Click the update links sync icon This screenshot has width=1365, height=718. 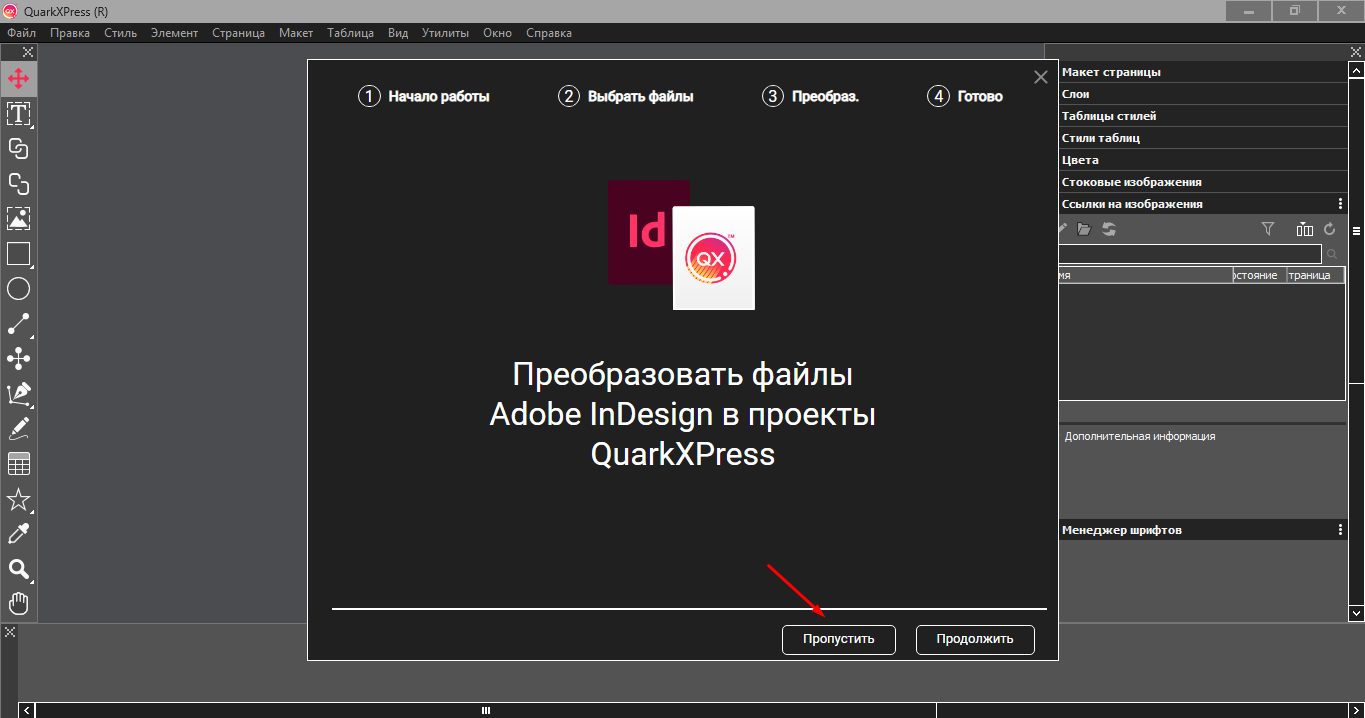click(1109, 229)
